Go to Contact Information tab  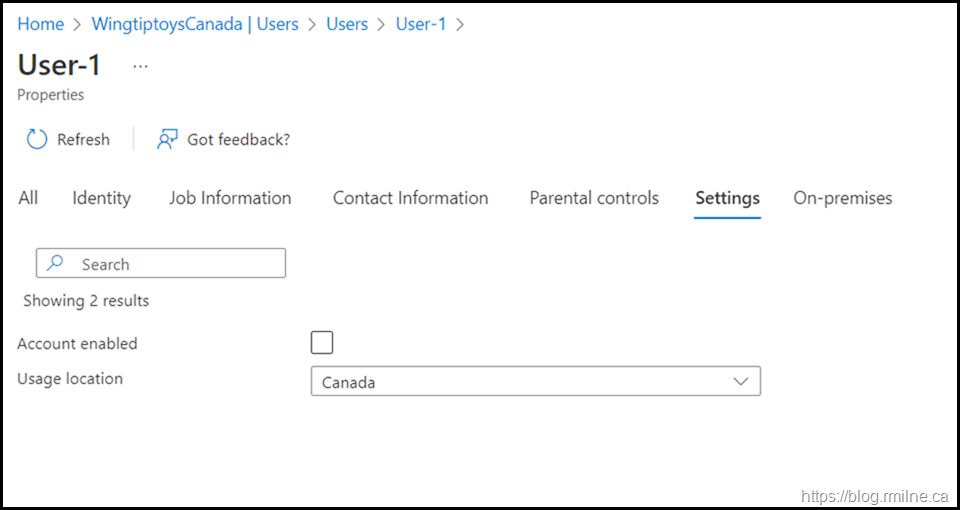pos(410,198)
